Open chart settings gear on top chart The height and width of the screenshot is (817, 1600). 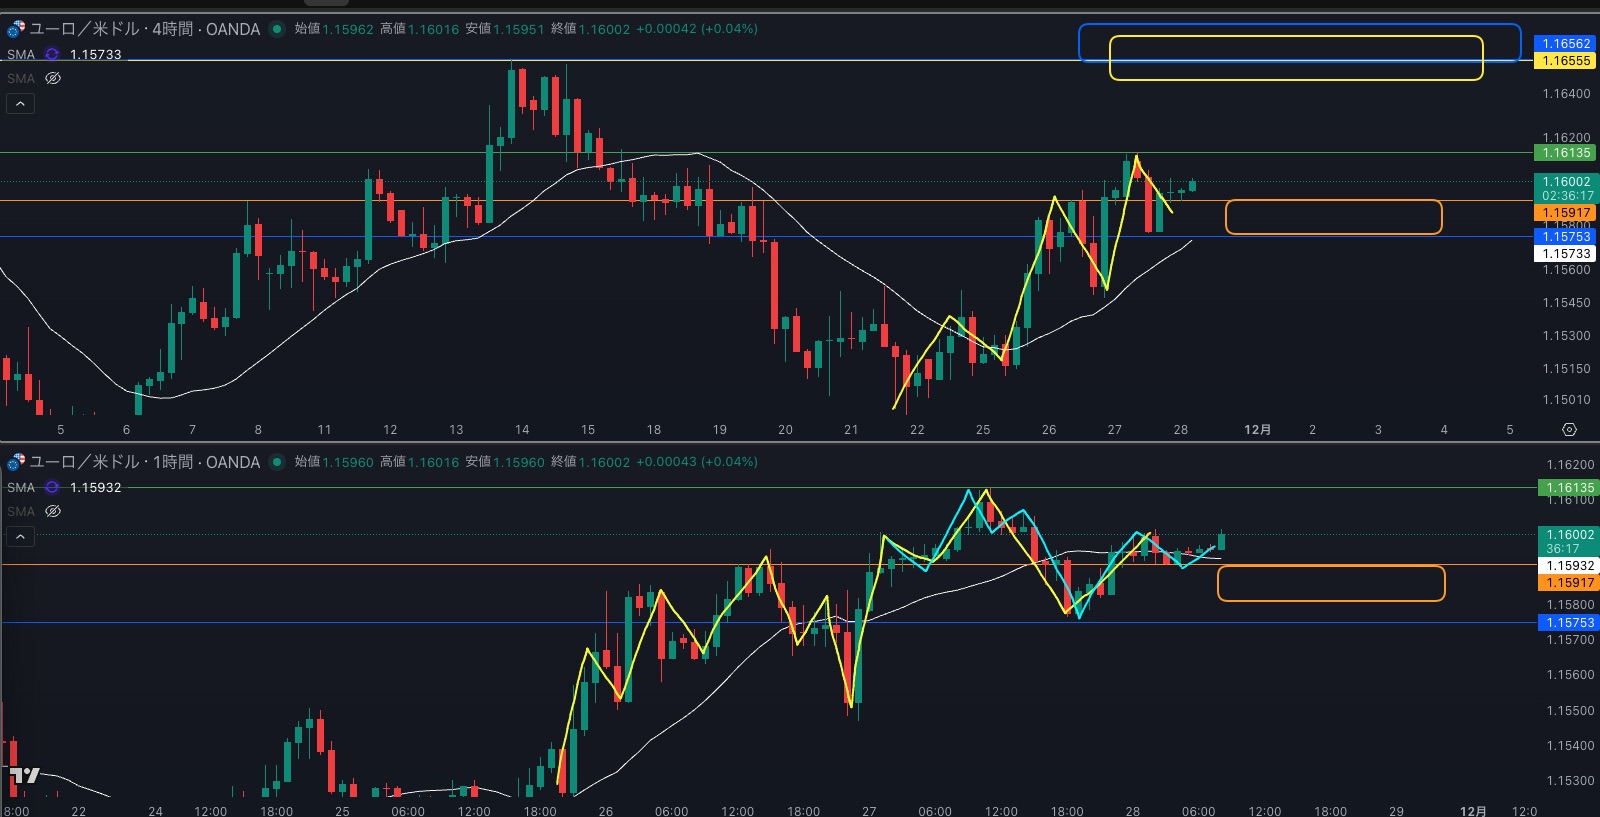(x=1569, y=429)
